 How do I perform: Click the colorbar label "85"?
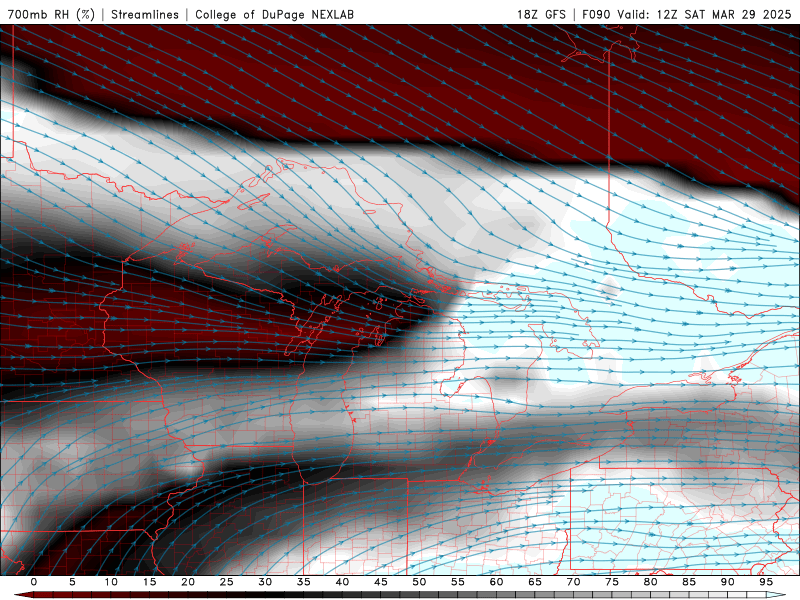(689, 582)
